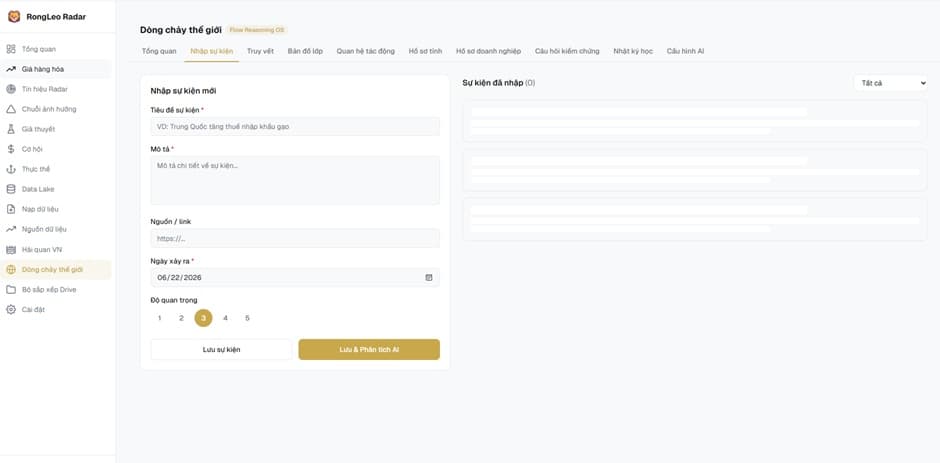The image size is (940, 463).
Task: Open the Nhật ký học tab
Action: [633, 51]
